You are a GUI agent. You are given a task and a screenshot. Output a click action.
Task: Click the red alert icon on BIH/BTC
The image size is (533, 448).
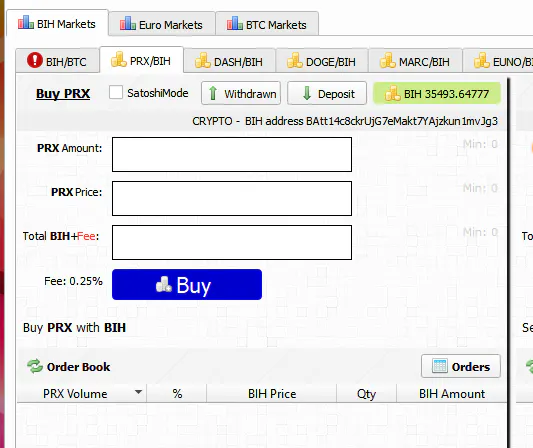click(x=35, y=60)
